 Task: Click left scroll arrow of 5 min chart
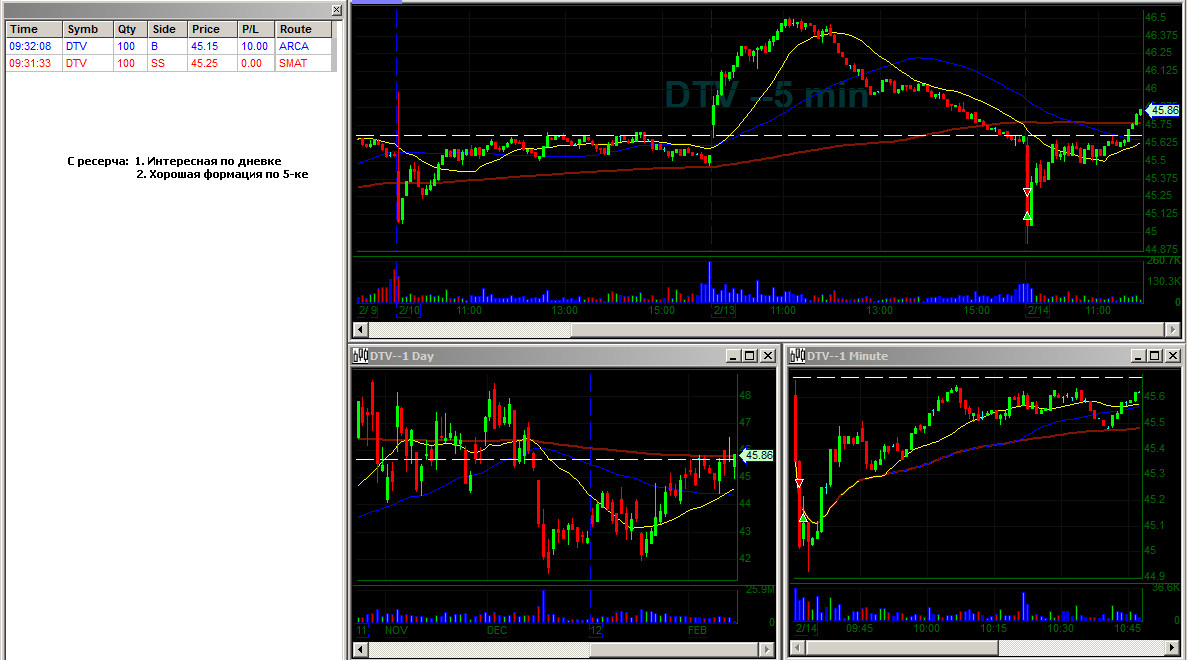(361, 330)
